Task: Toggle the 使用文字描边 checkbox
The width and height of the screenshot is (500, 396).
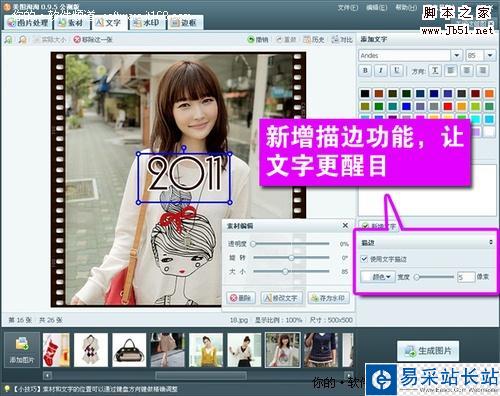Action: [x=364, y=259]
